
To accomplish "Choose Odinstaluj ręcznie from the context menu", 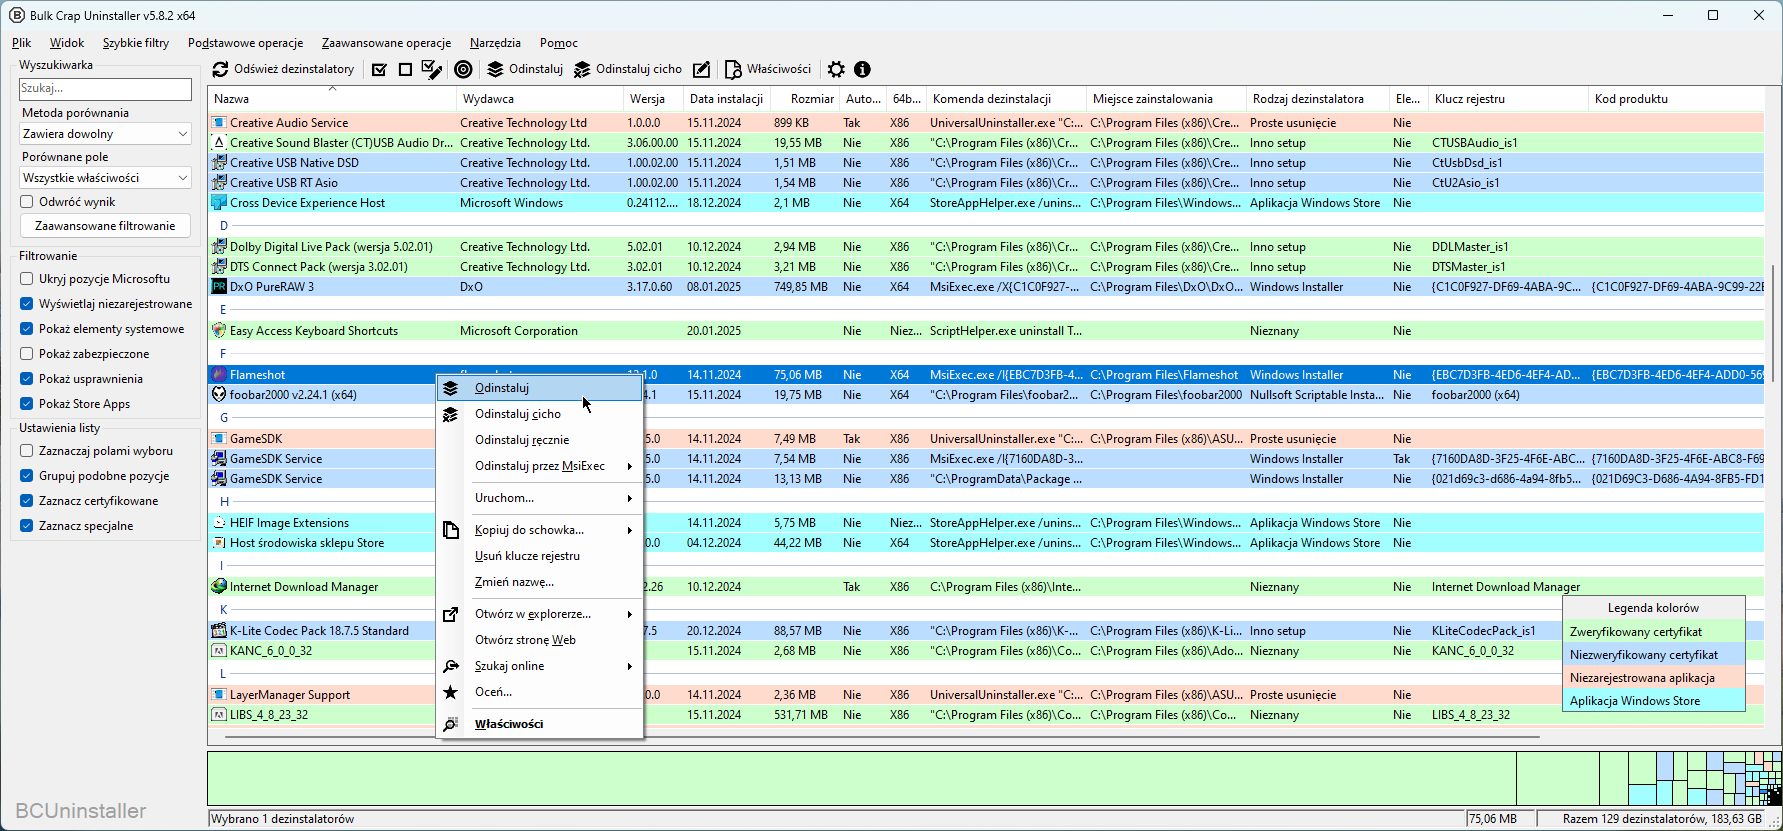I will point(522,440).
